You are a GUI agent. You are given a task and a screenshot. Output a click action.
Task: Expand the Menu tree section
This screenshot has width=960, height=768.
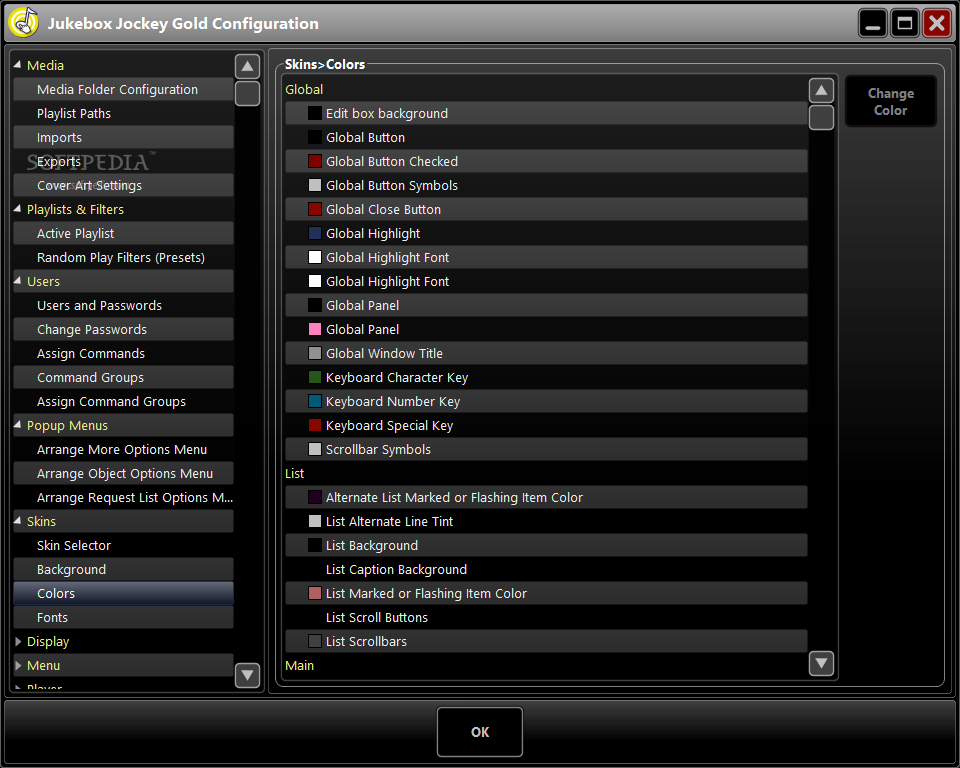pos(18,665)
